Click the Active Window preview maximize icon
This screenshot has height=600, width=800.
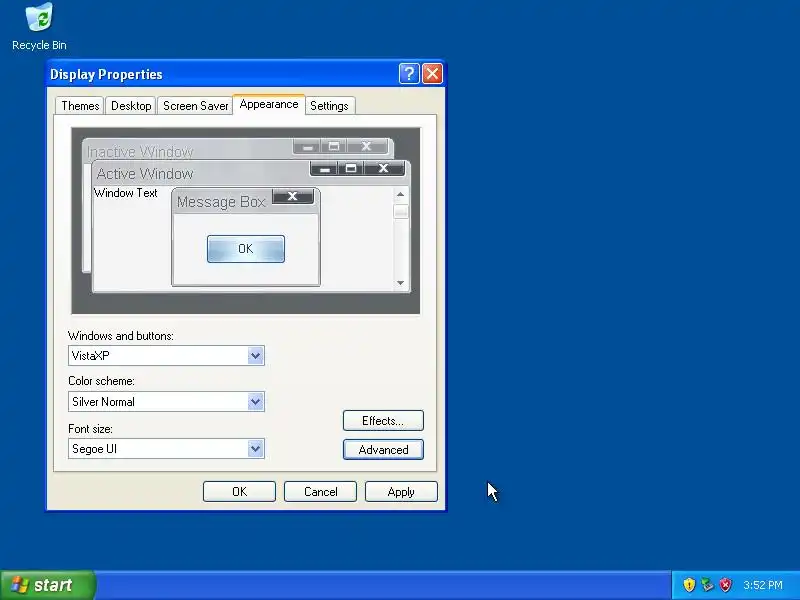pos(351,168)
